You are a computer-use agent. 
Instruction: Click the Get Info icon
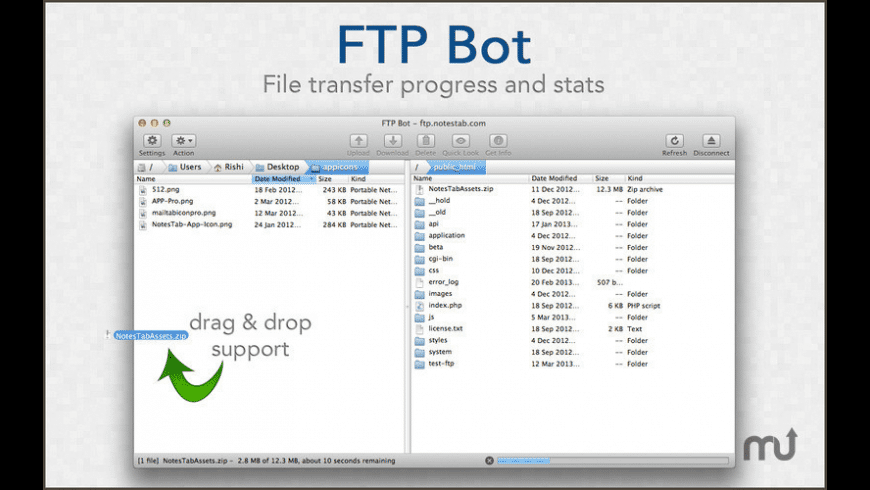point(498,141)
